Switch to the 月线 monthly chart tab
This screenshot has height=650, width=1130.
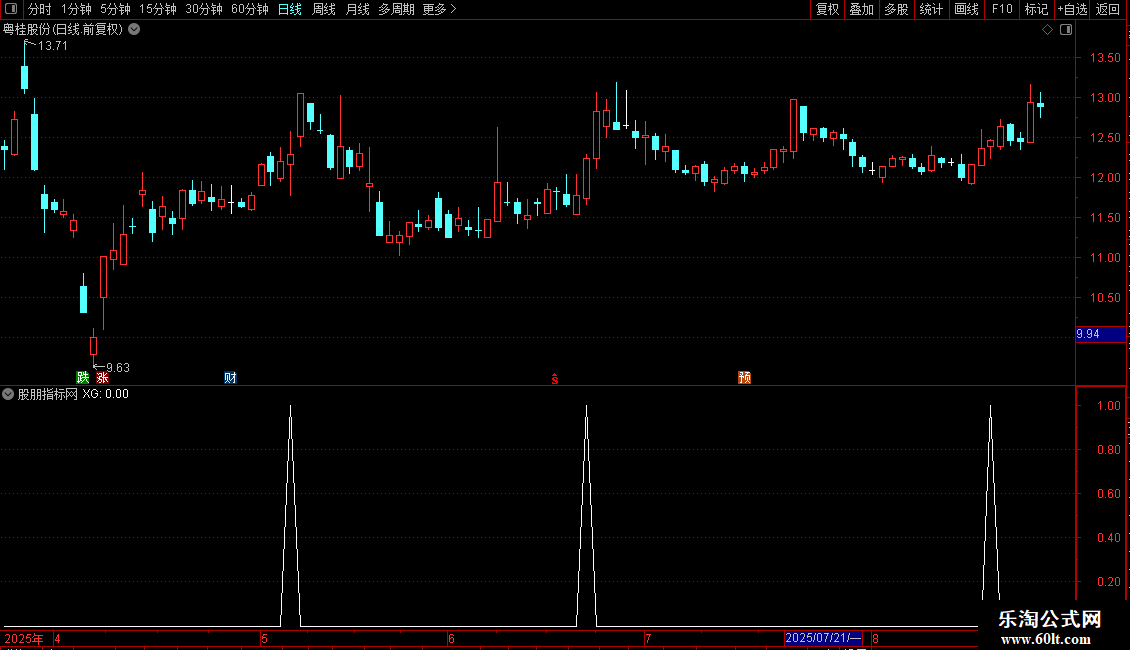[357, 9]
